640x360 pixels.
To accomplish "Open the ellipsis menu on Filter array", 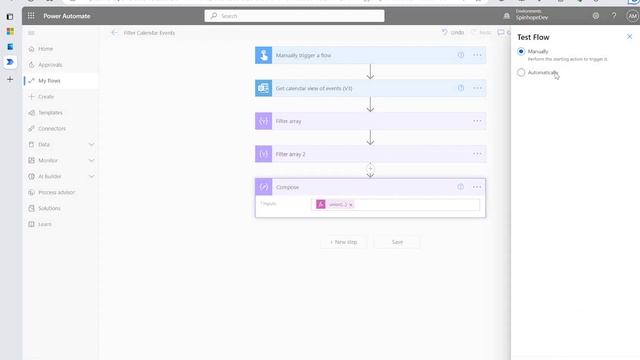I will 477,121.
